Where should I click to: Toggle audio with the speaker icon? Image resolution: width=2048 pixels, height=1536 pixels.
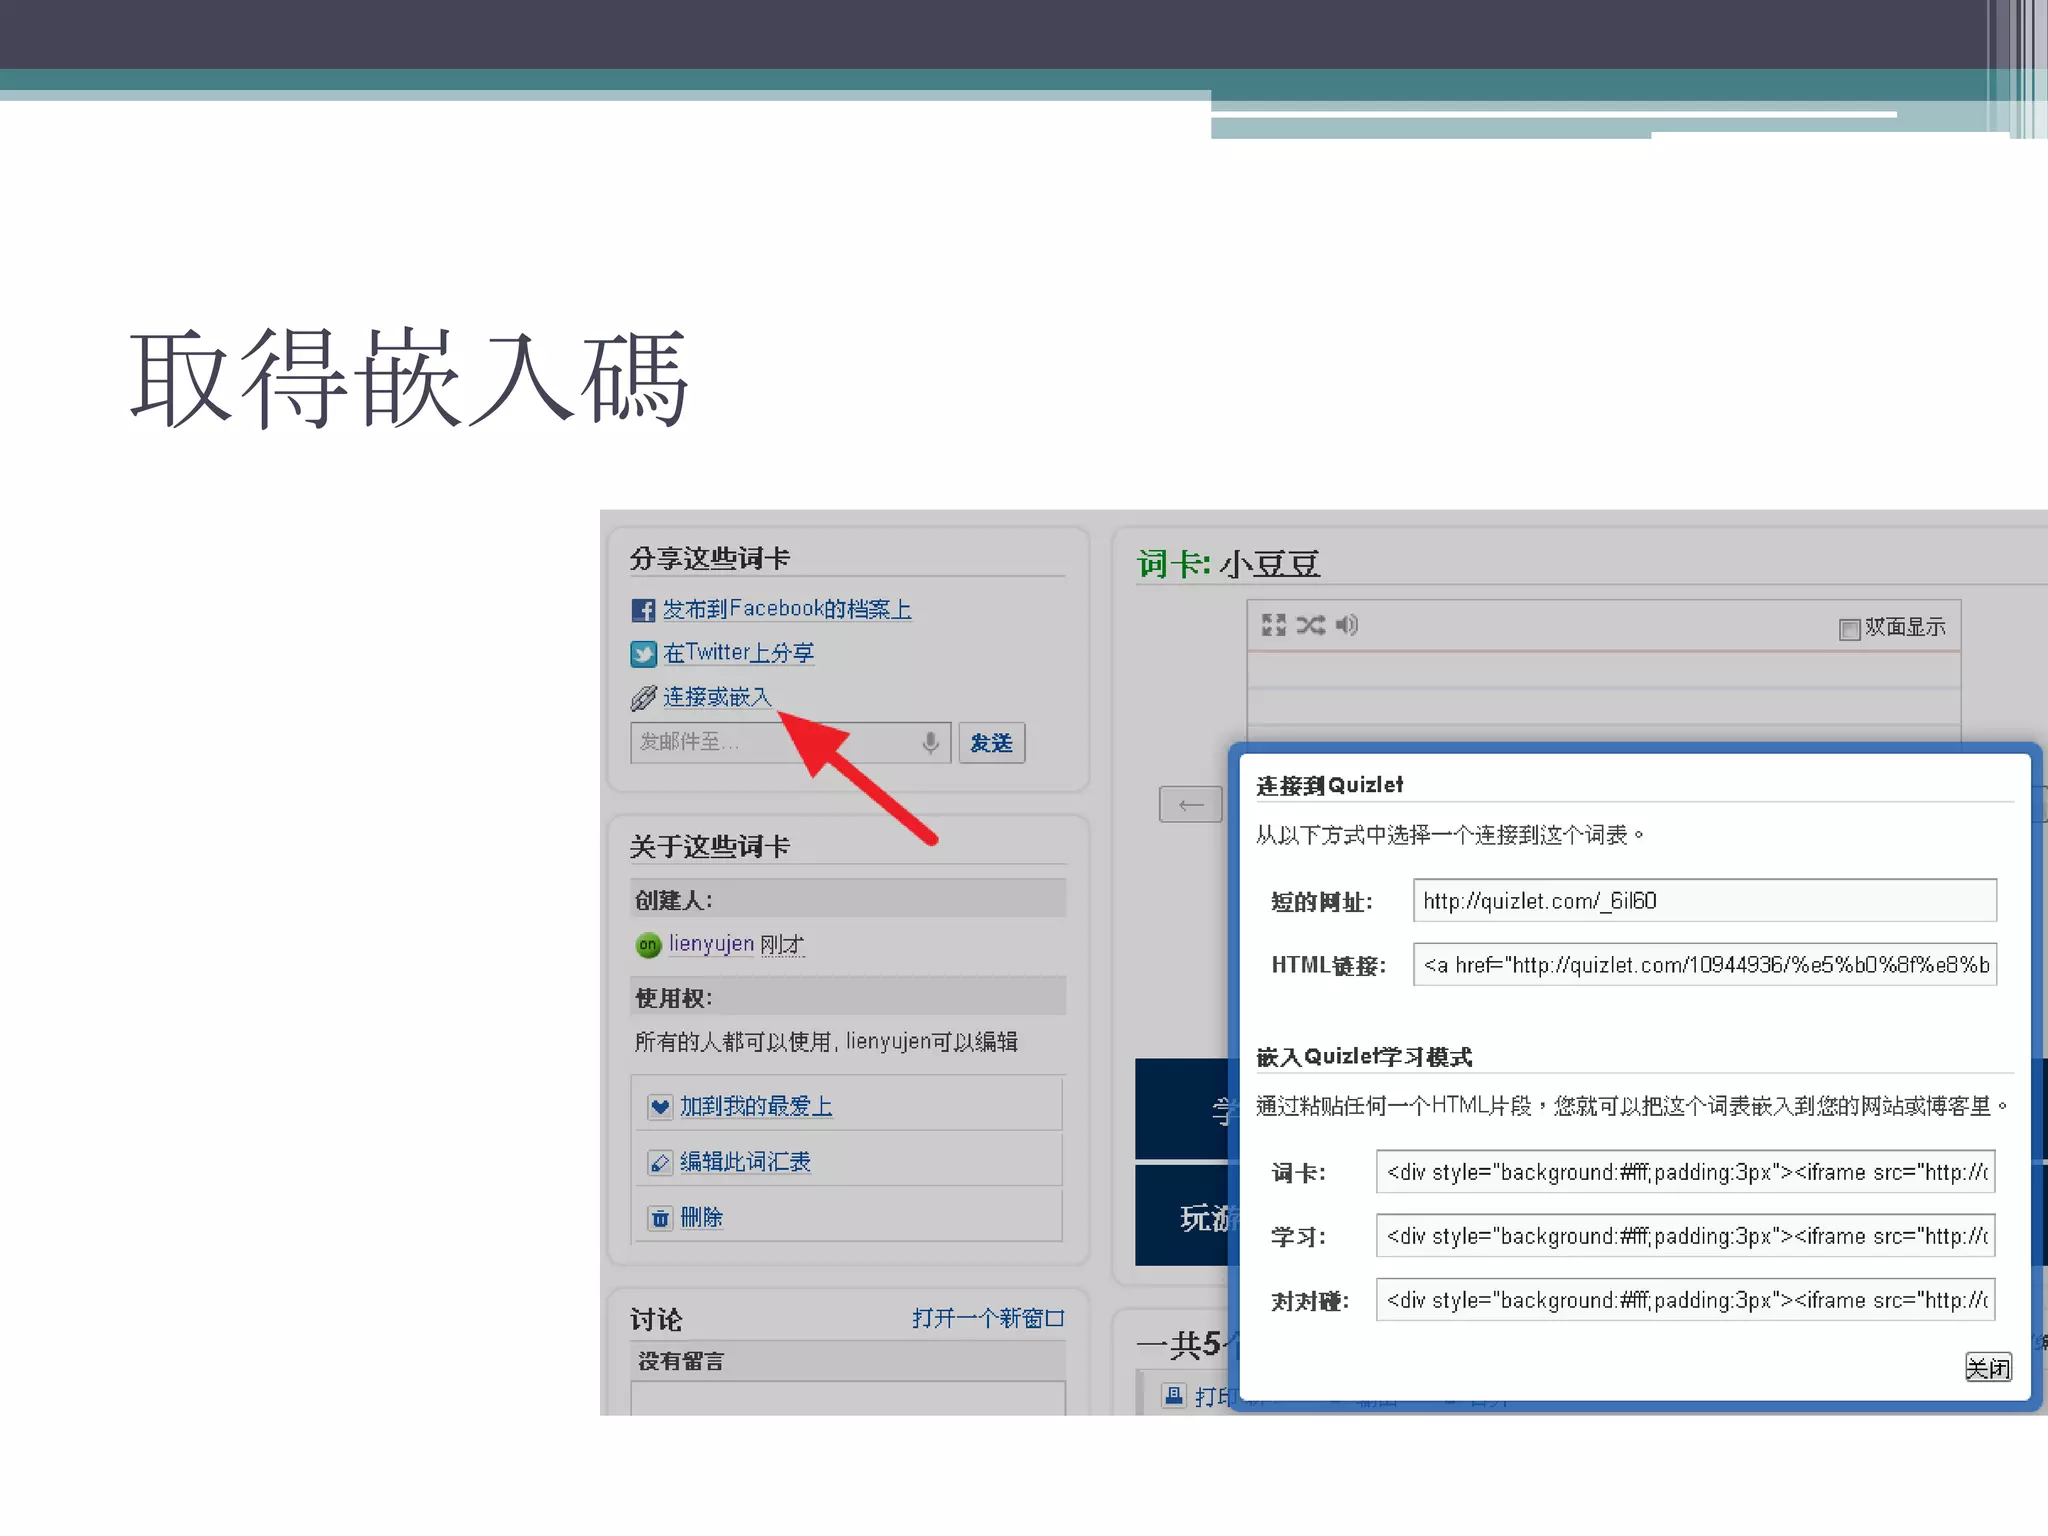coord(1347,626)
